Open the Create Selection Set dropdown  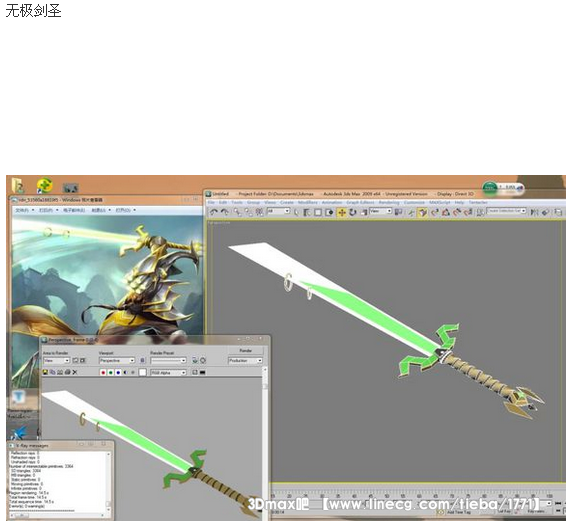507,211
